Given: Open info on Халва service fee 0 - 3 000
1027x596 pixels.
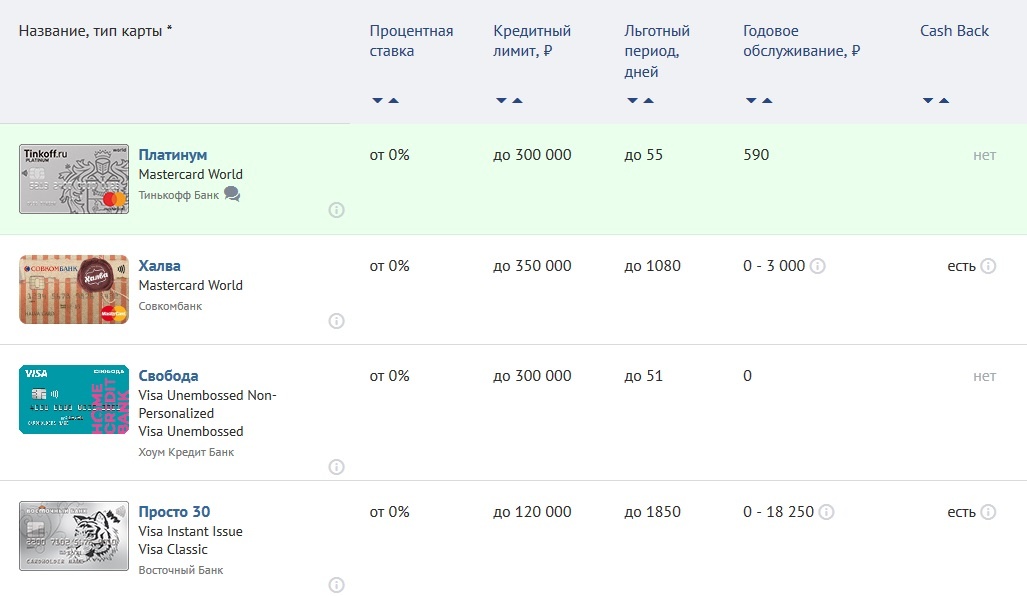Looking at the screenshot, I should [x=817, y=266].
